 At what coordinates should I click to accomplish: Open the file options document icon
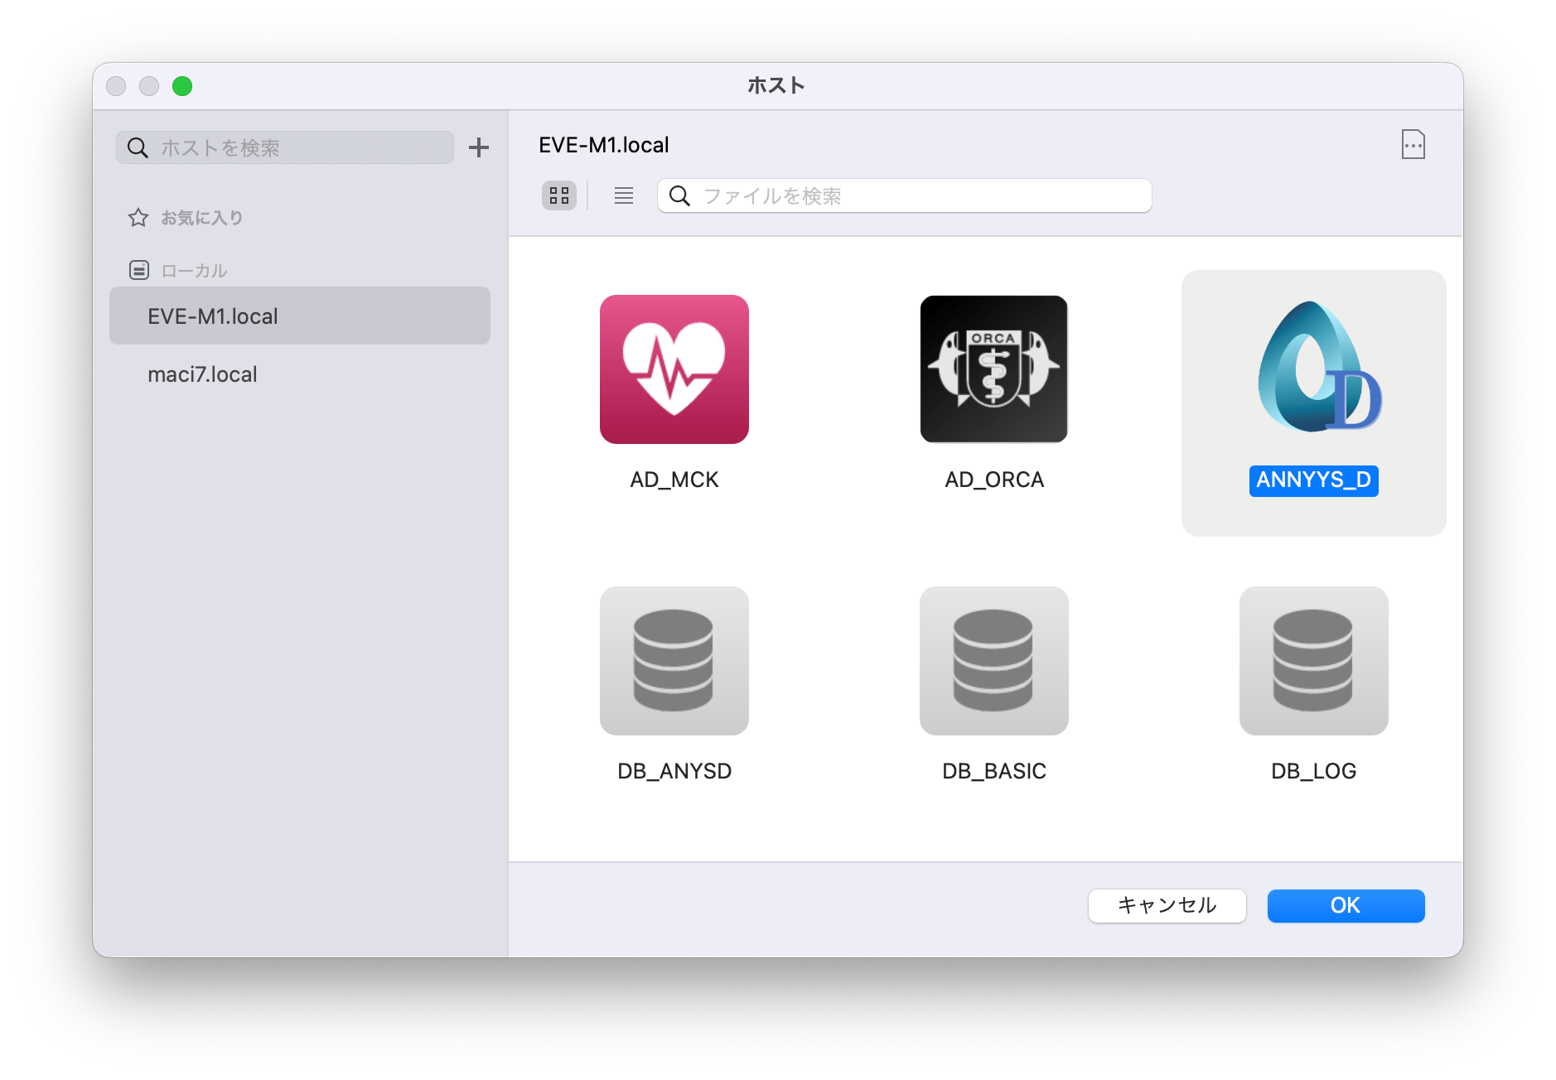1413,145
